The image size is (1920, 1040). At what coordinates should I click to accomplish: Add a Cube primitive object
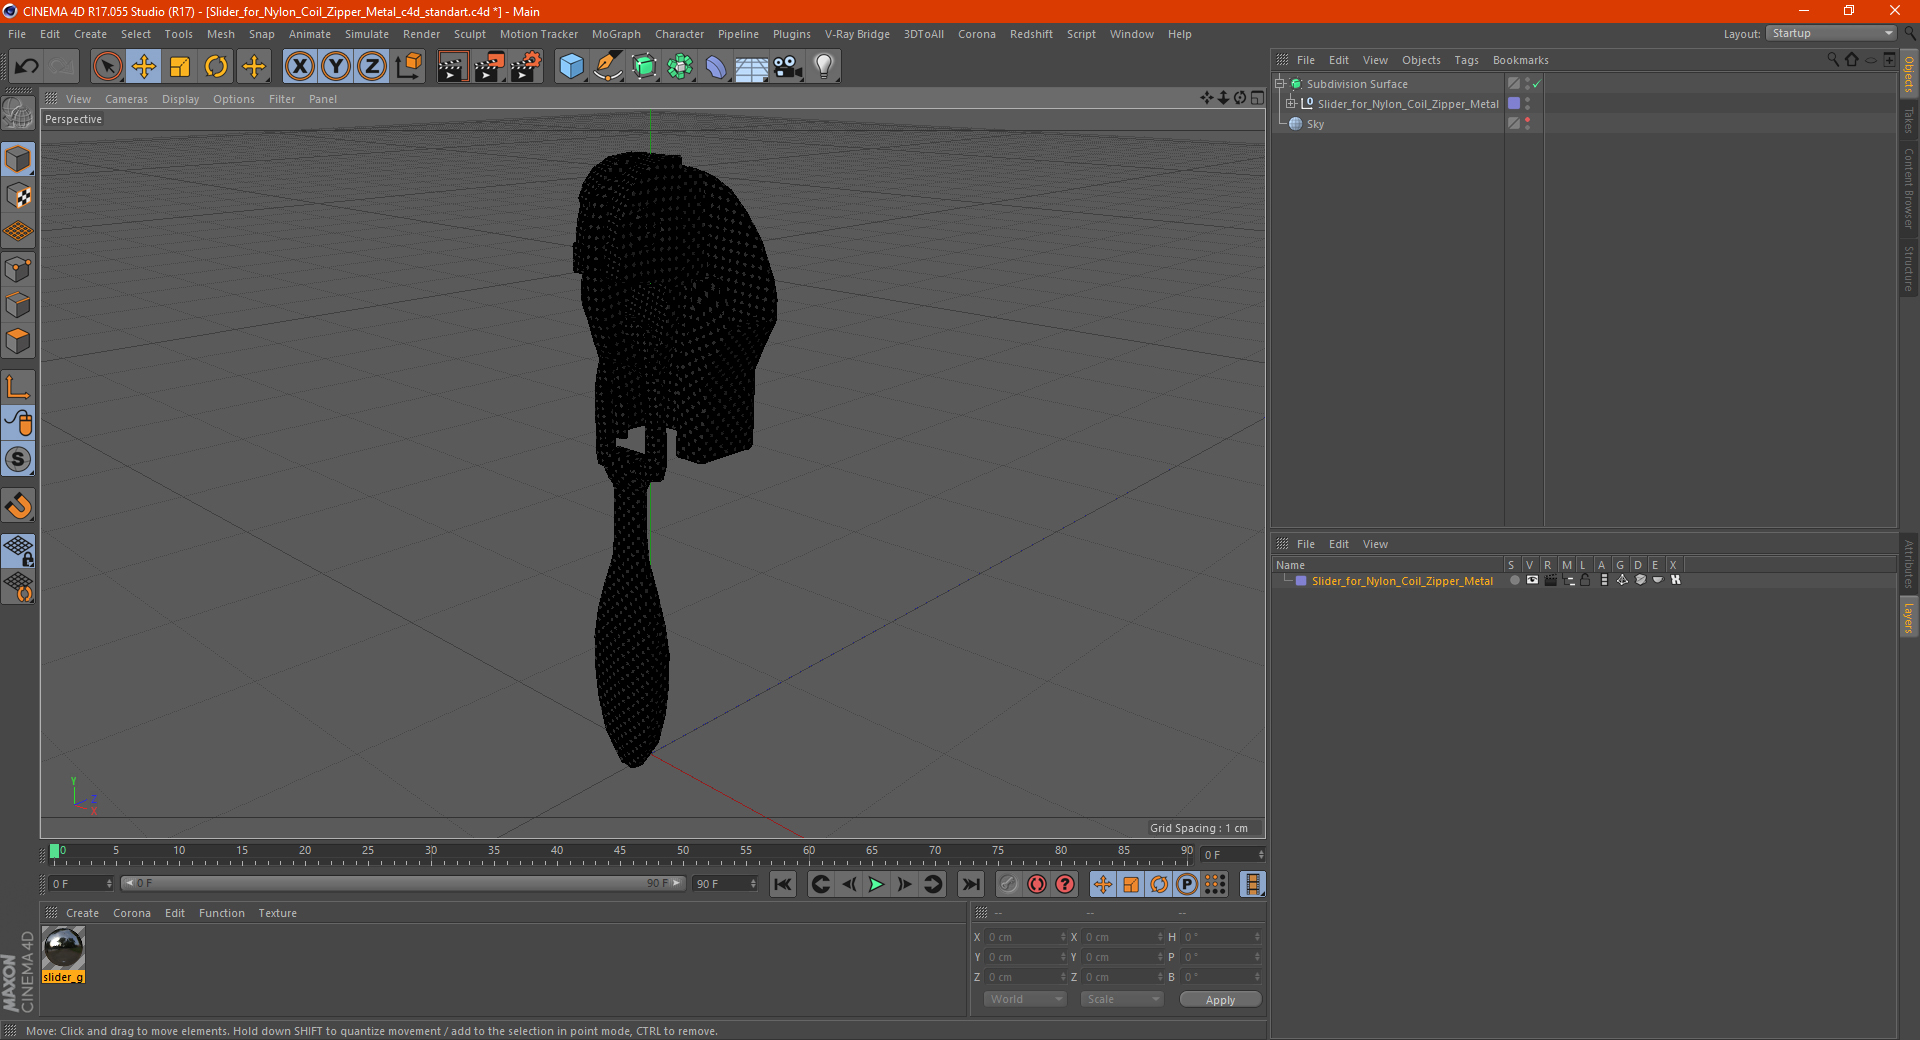571,67
